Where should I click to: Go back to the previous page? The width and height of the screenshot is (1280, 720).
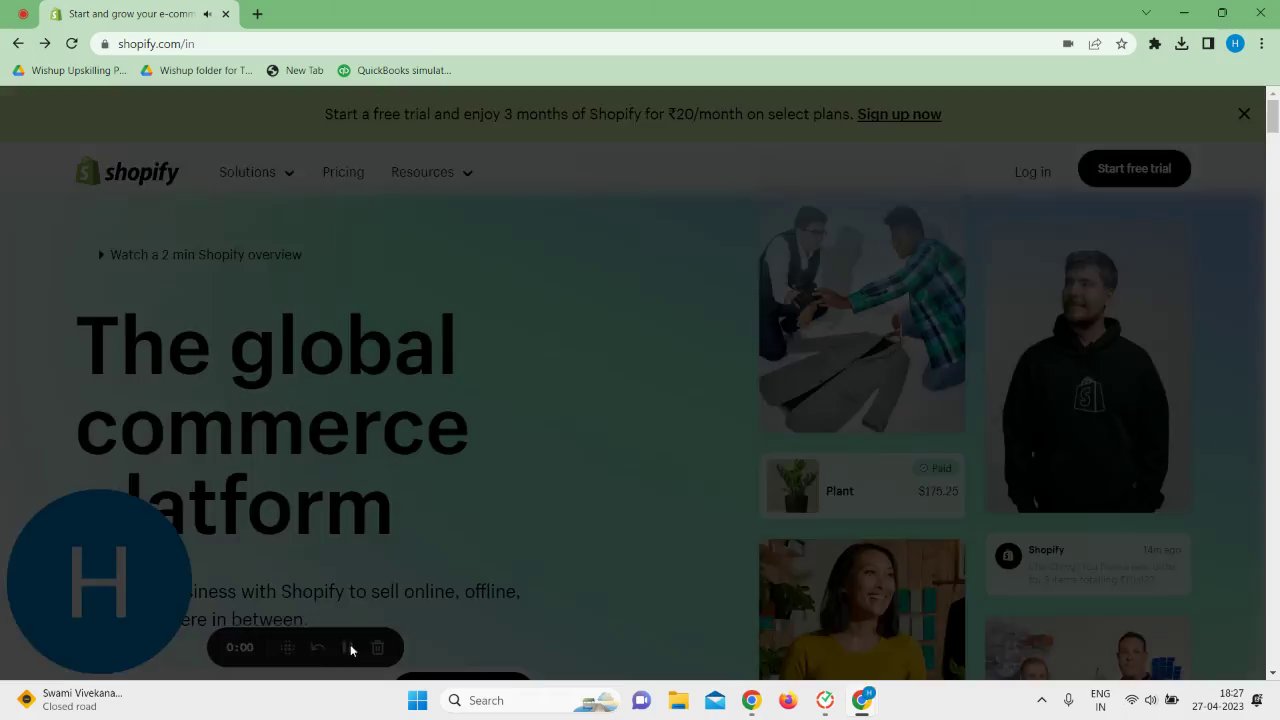tap(18, 44)
